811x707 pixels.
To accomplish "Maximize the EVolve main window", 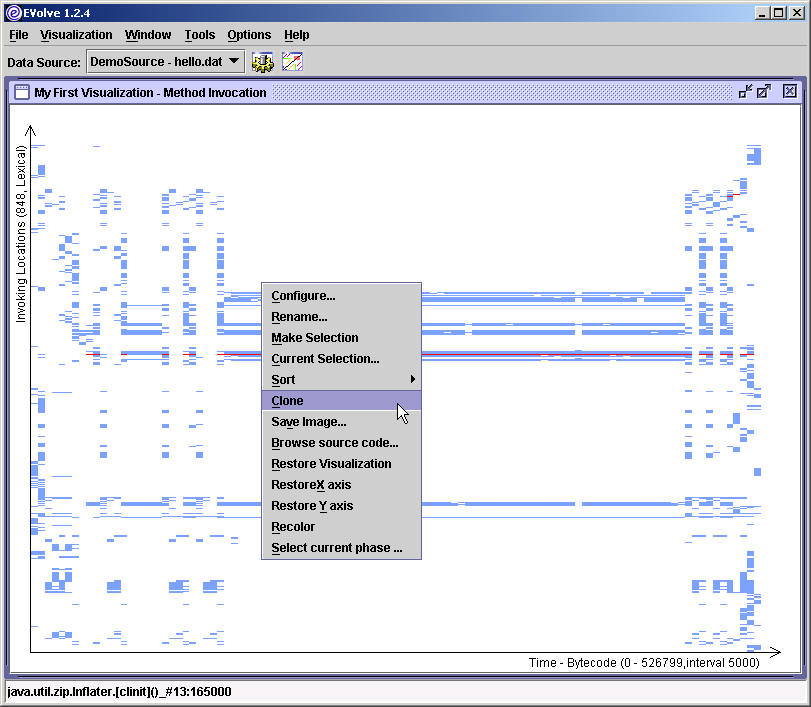I will 778,13.
